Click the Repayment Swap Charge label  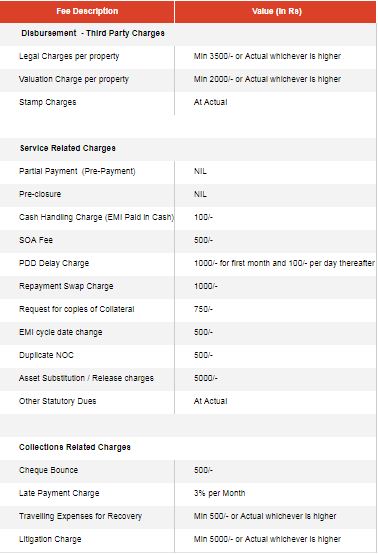point(66,286)
